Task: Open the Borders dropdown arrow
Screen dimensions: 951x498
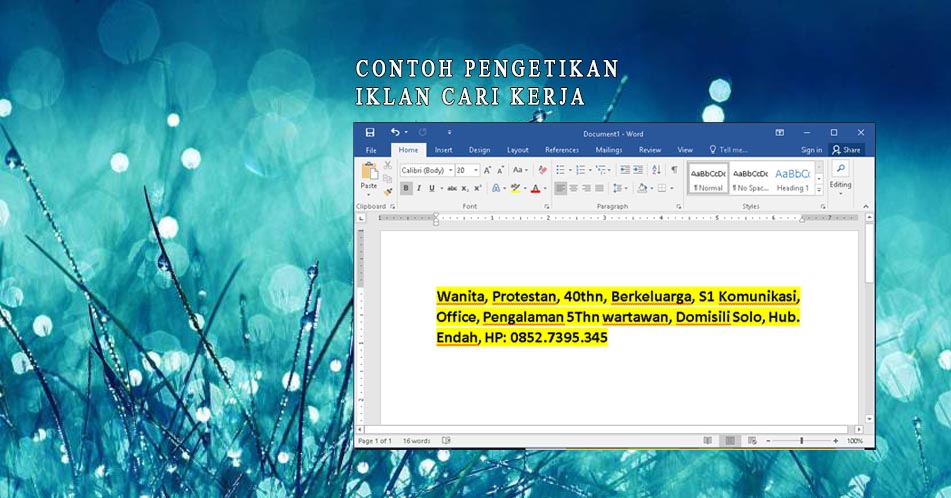Action: 672,189
